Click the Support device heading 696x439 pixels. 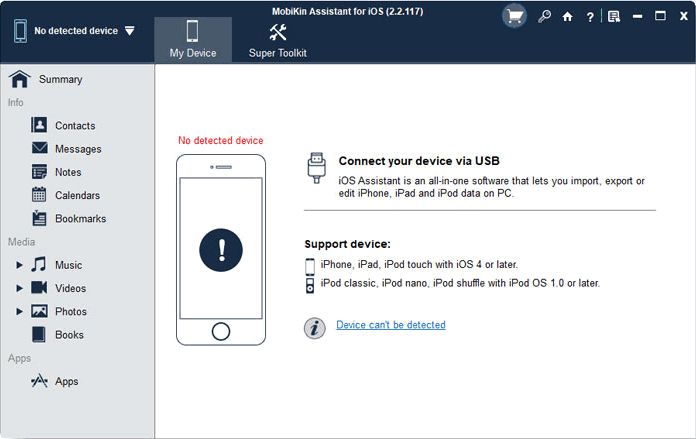point(348,244)
